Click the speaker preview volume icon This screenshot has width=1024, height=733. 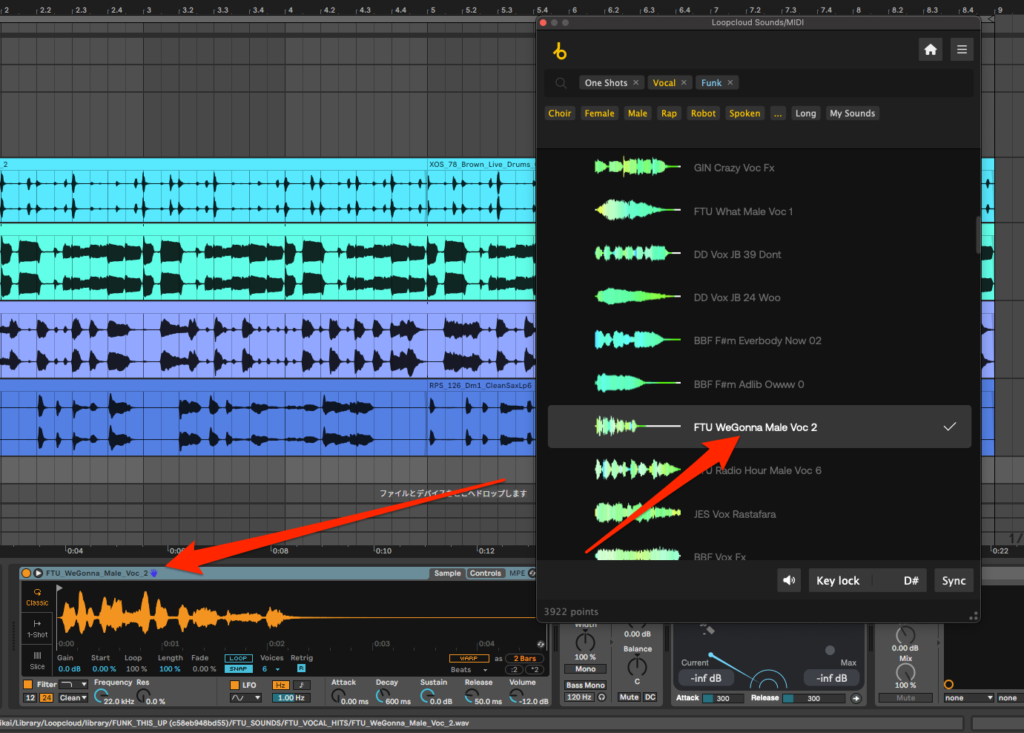tap(789, 580)
